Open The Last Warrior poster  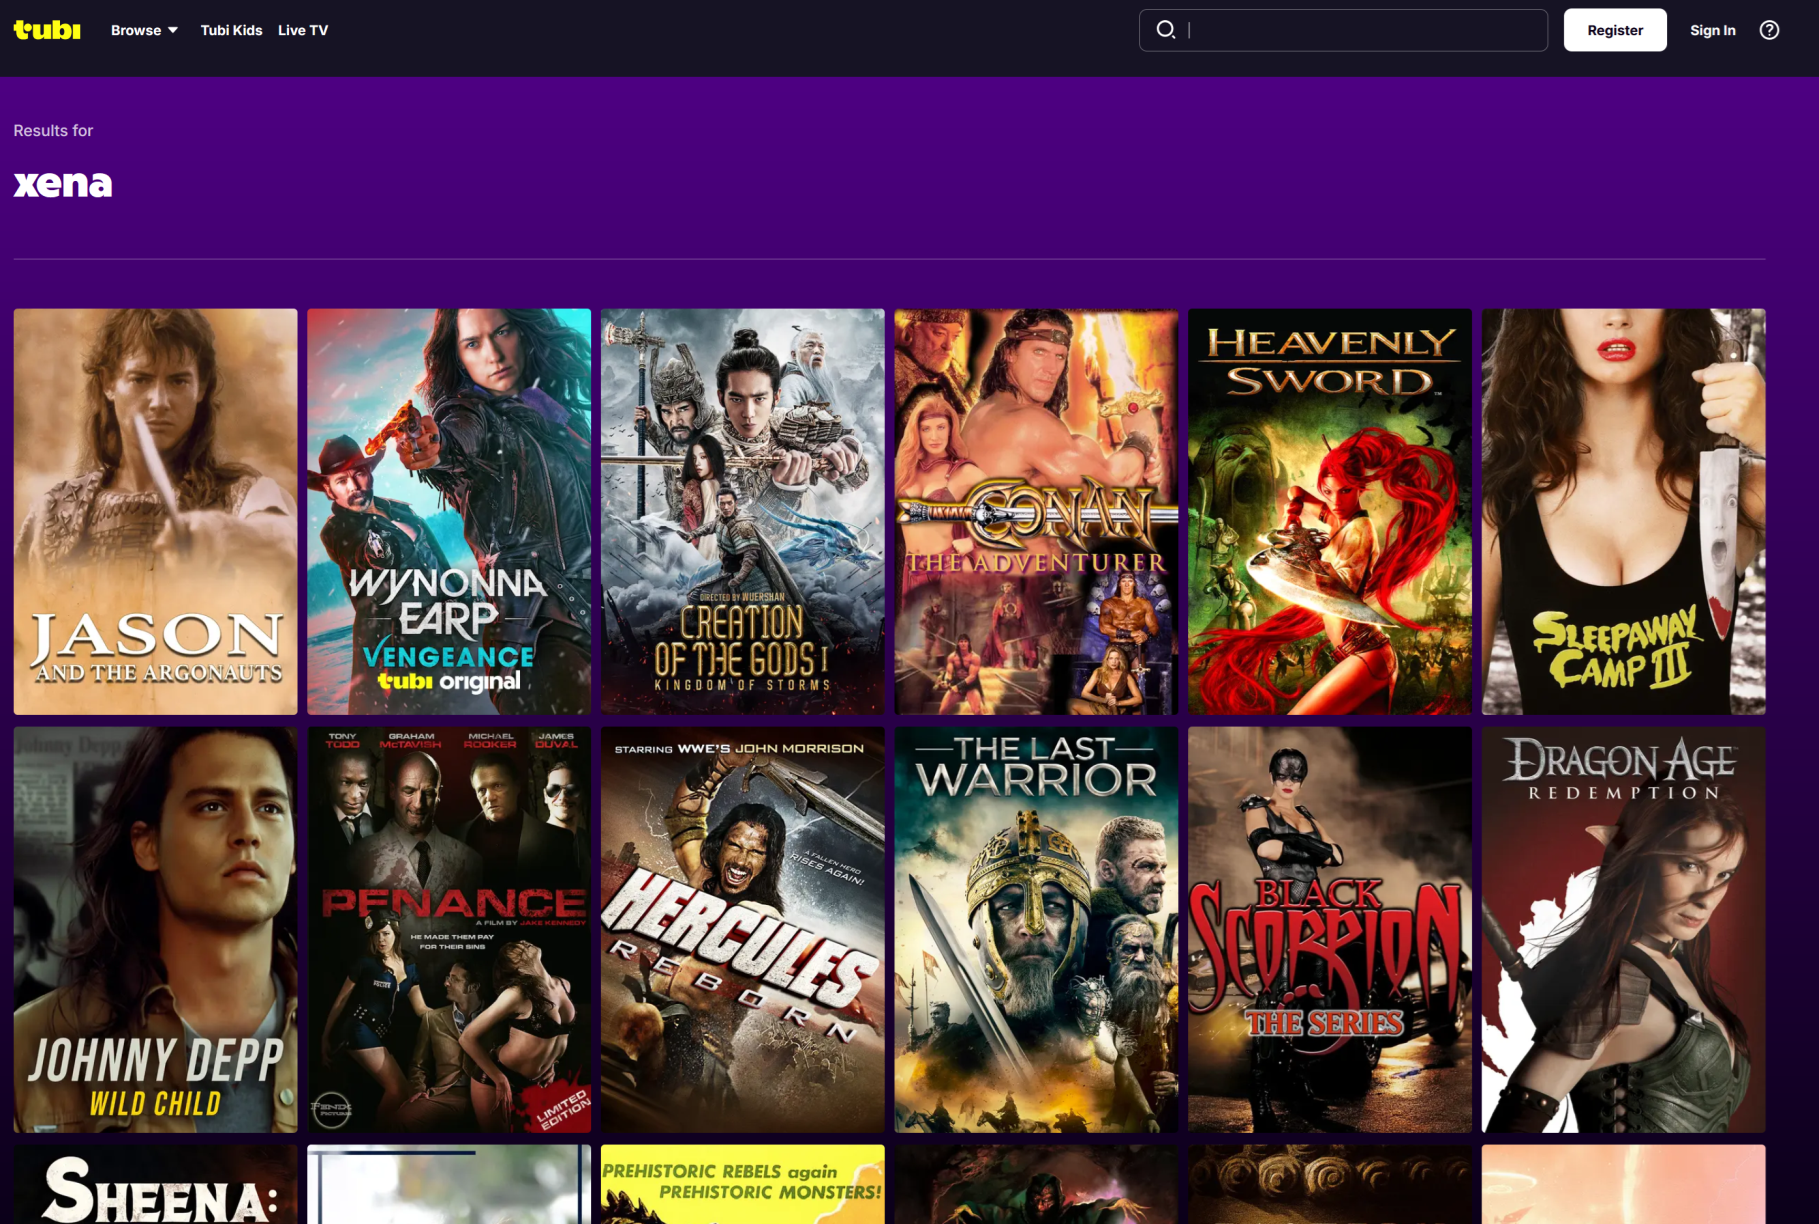1036,930
